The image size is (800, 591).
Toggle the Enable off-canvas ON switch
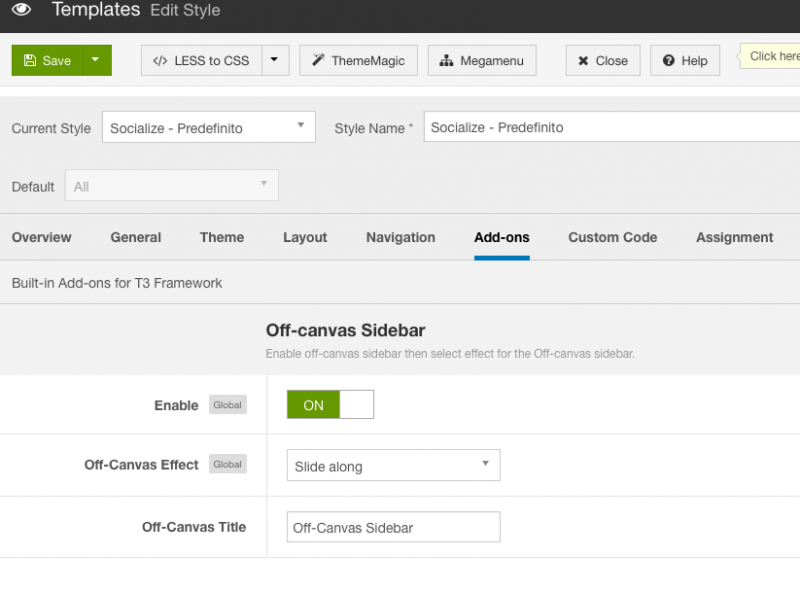330,404
